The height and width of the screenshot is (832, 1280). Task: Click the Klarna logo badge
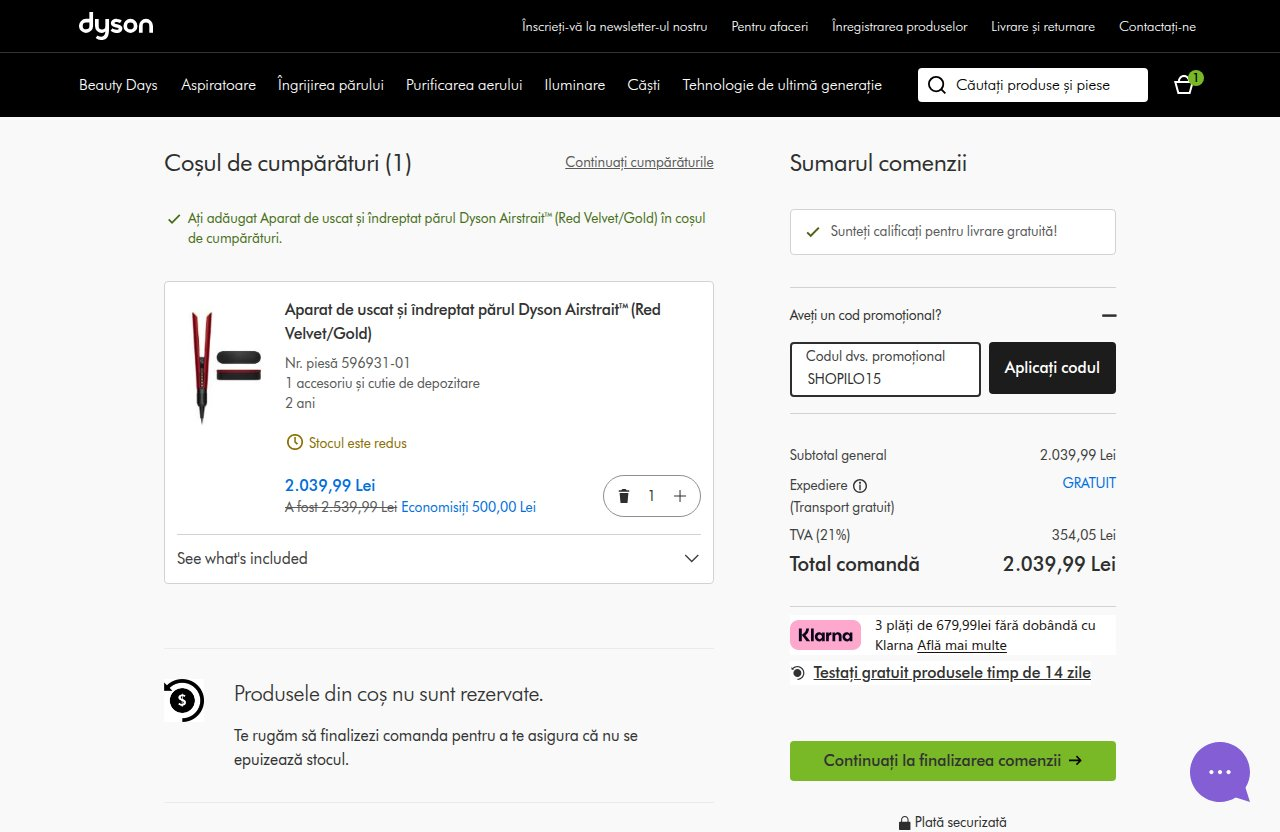pos(826,635)
